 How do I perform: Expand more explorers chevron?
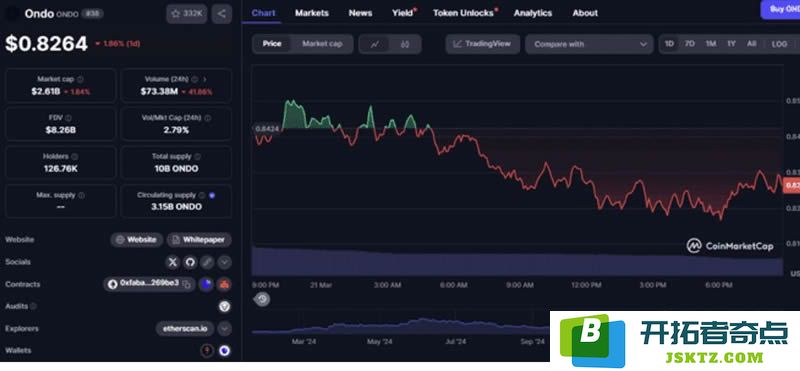point(224,329)
